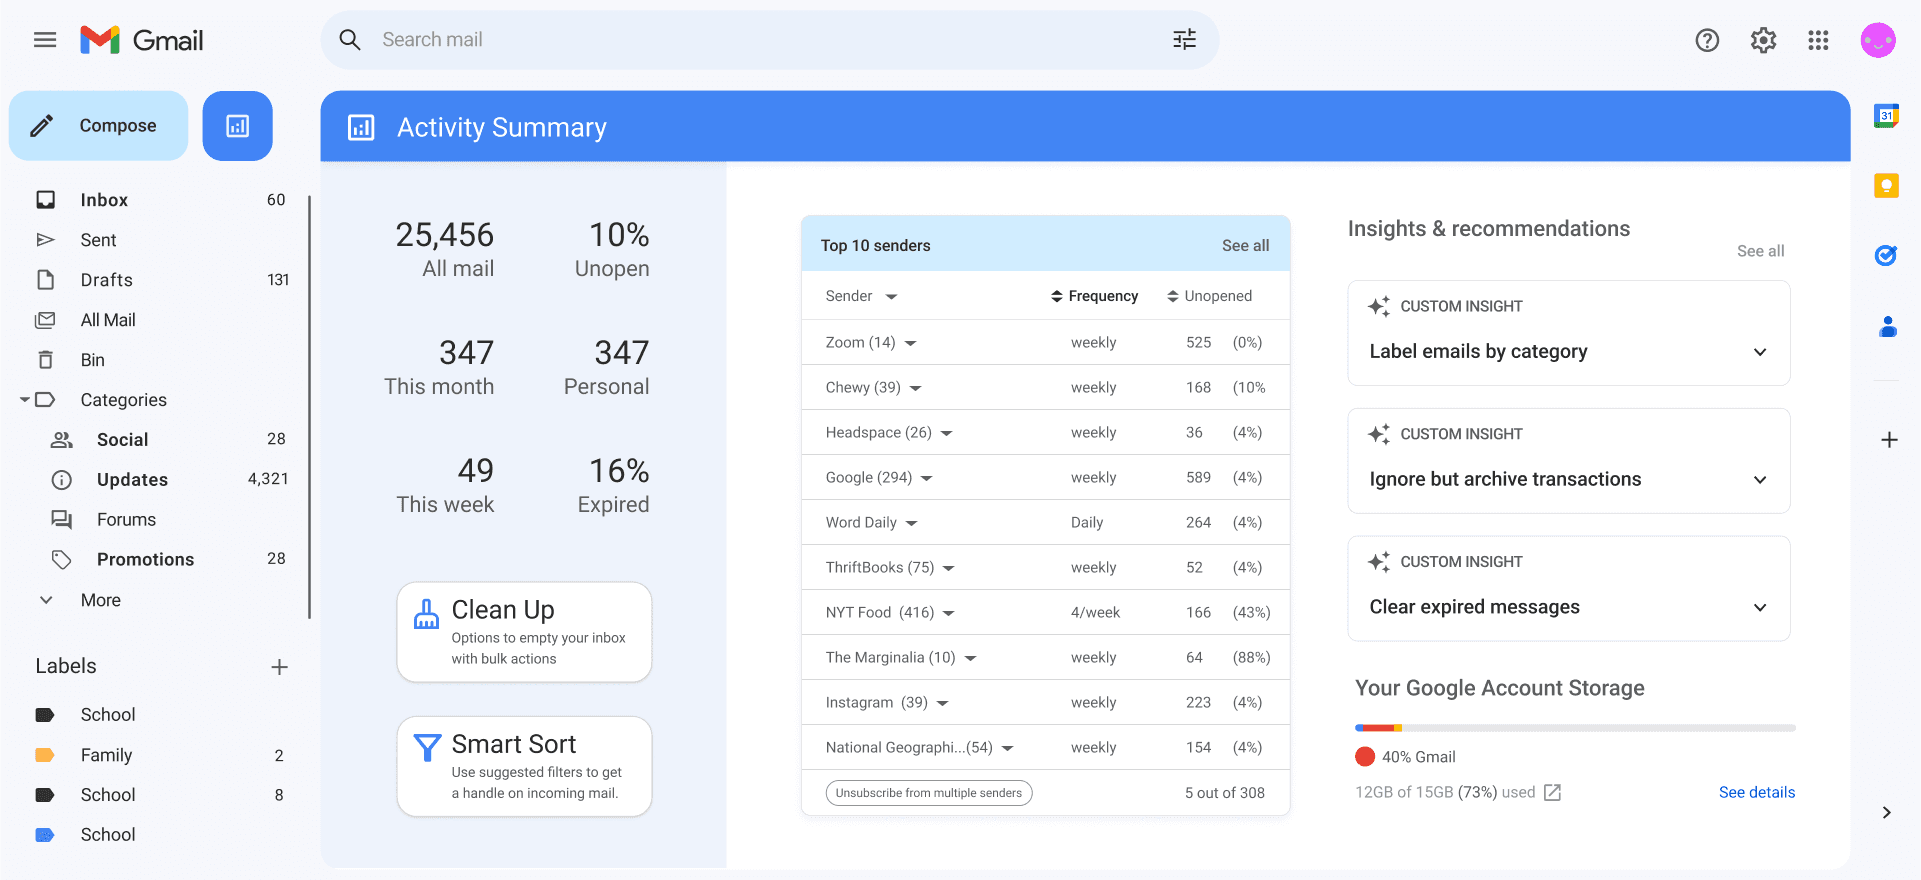The width and height of the screenshot is (1921, 880).
Task: Hide the side panel with the chevron arrow
Action: tap(1887, 812)
